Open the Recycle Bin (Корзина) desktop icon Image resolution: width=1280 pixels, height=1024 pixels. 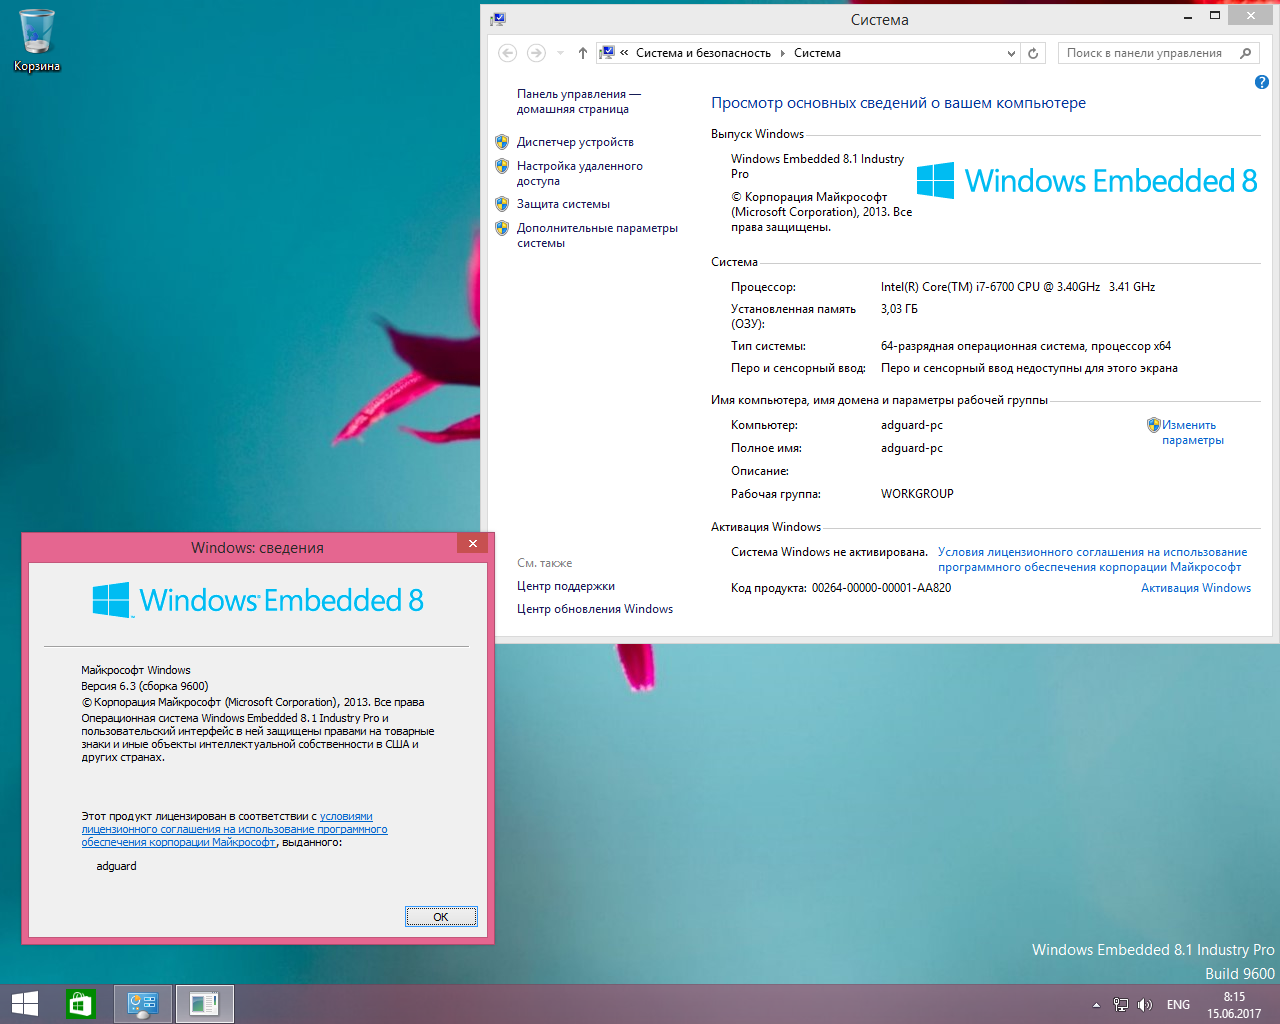click(37, 40)
